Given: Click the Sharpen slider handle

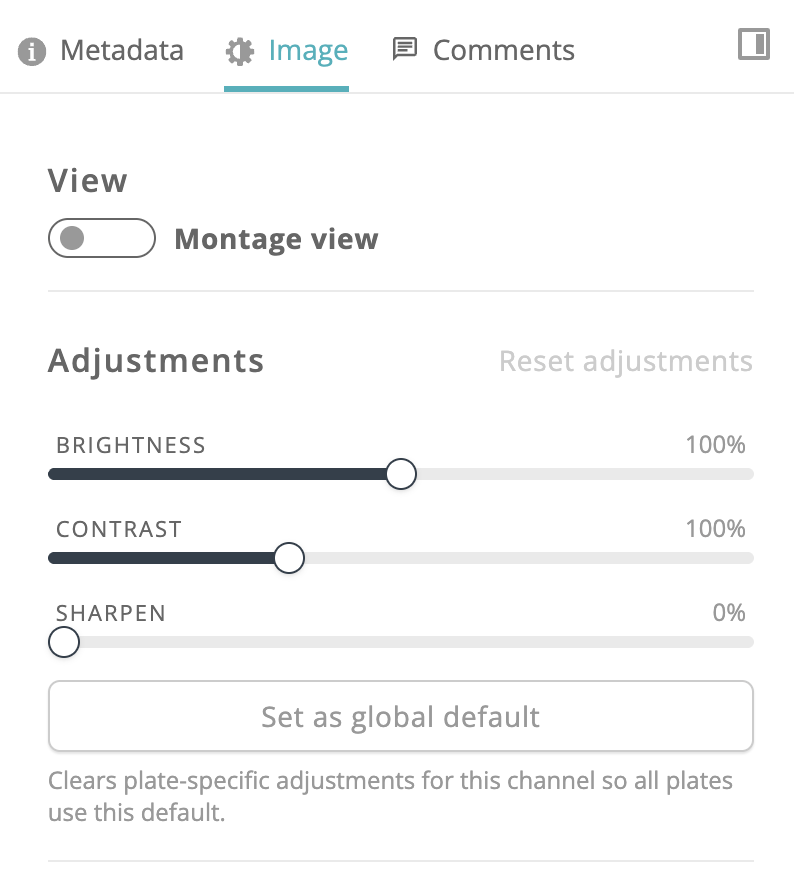Looking at the screenshot, I should coord(64,642).
